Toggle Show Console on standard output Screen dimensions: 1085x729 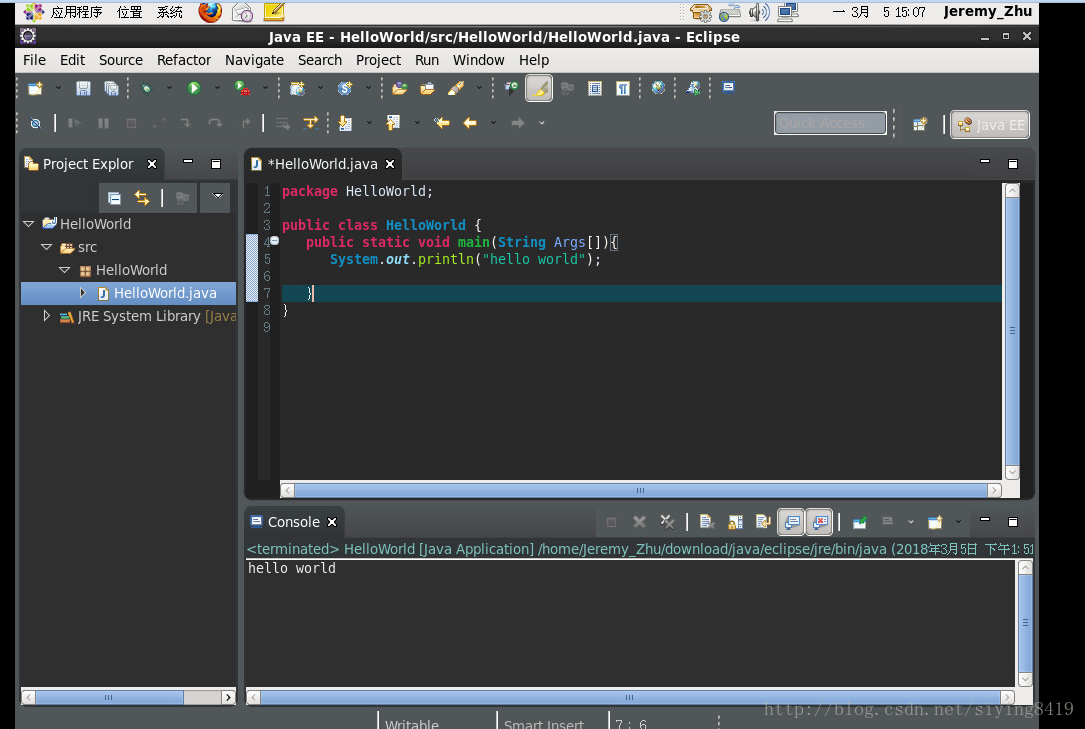pyautogui.click(x=792, y=522)
